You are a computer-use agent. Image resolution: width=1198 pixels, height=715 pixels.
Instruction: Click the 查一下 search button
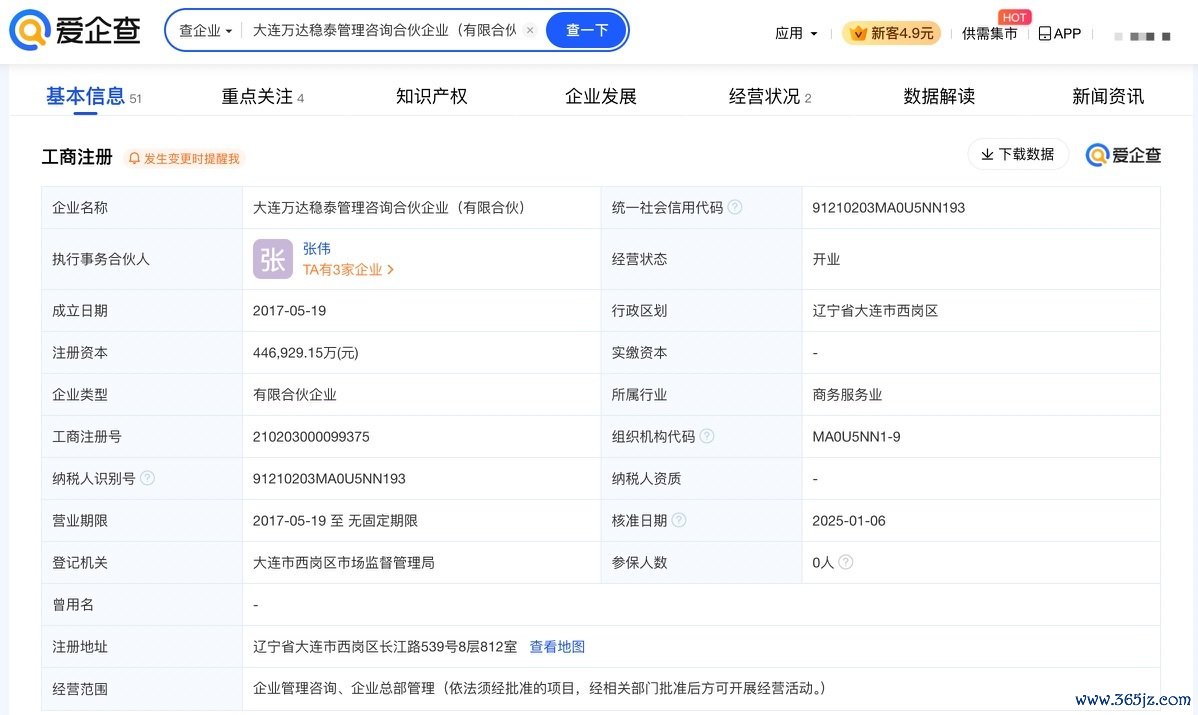point(587,31)
